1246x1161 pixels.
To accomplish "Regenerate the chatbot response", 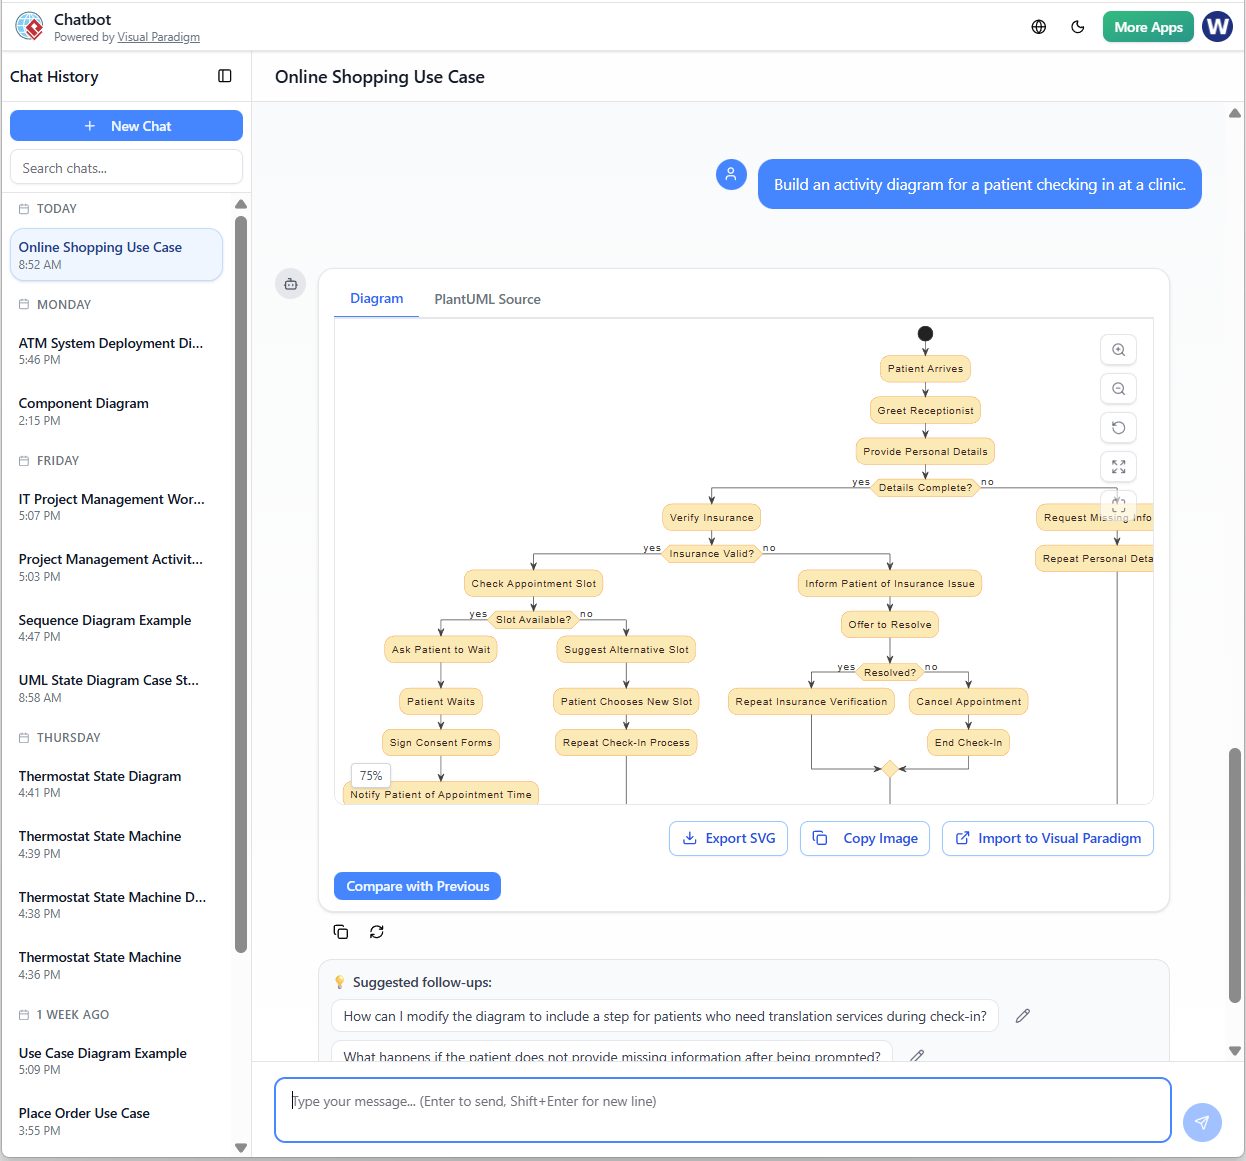I will click(377, 932).
